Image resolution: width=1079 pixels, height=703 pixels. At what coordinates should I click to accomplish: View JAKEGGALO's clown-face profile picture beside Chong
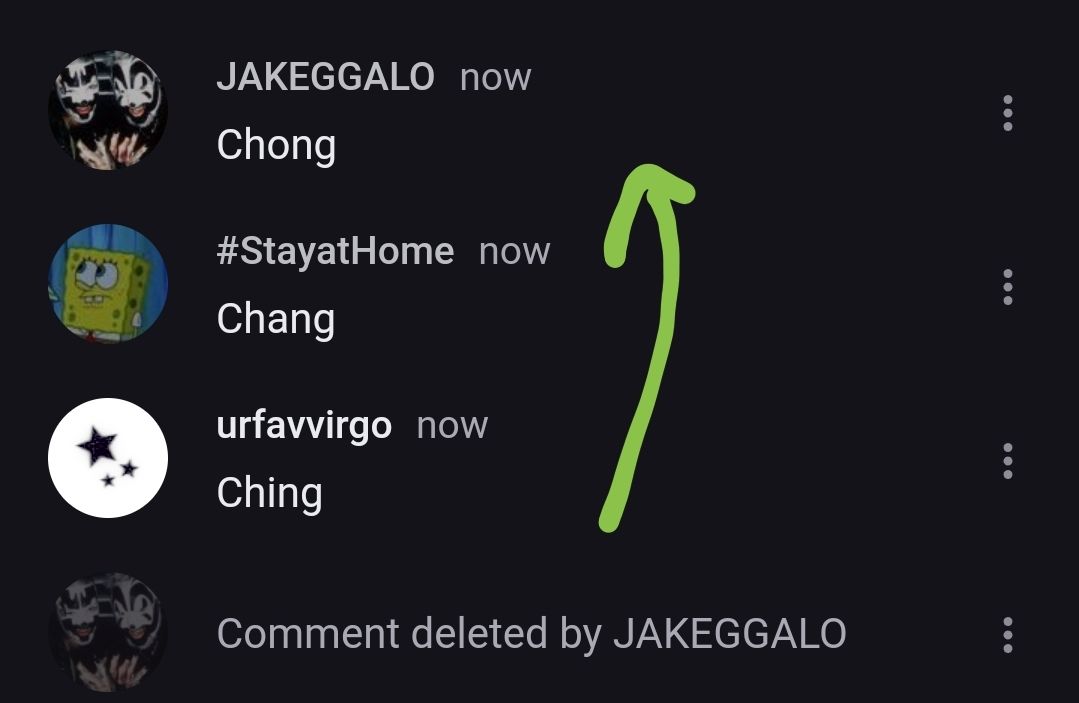pyautogui.click(x=108, y=110)
